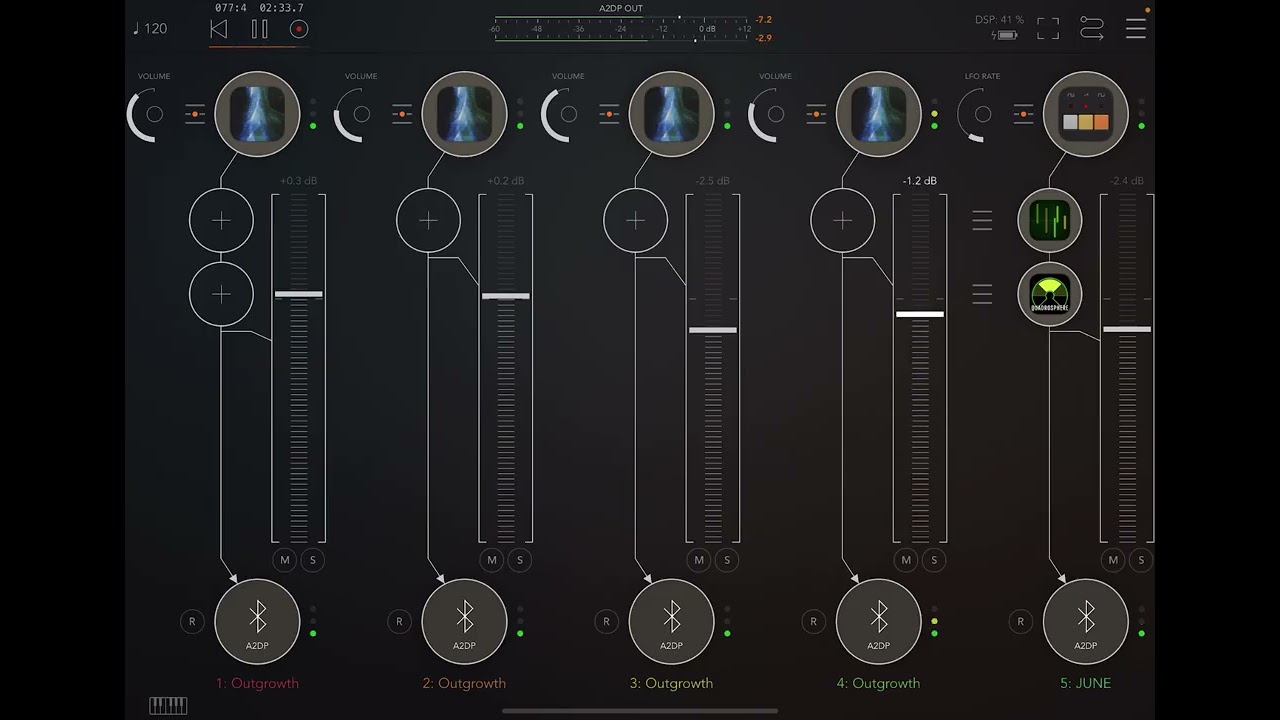1280x720 pixels.
Task: Open the green bars effect on JUNE channel
Action: [x=1050, y=221]
